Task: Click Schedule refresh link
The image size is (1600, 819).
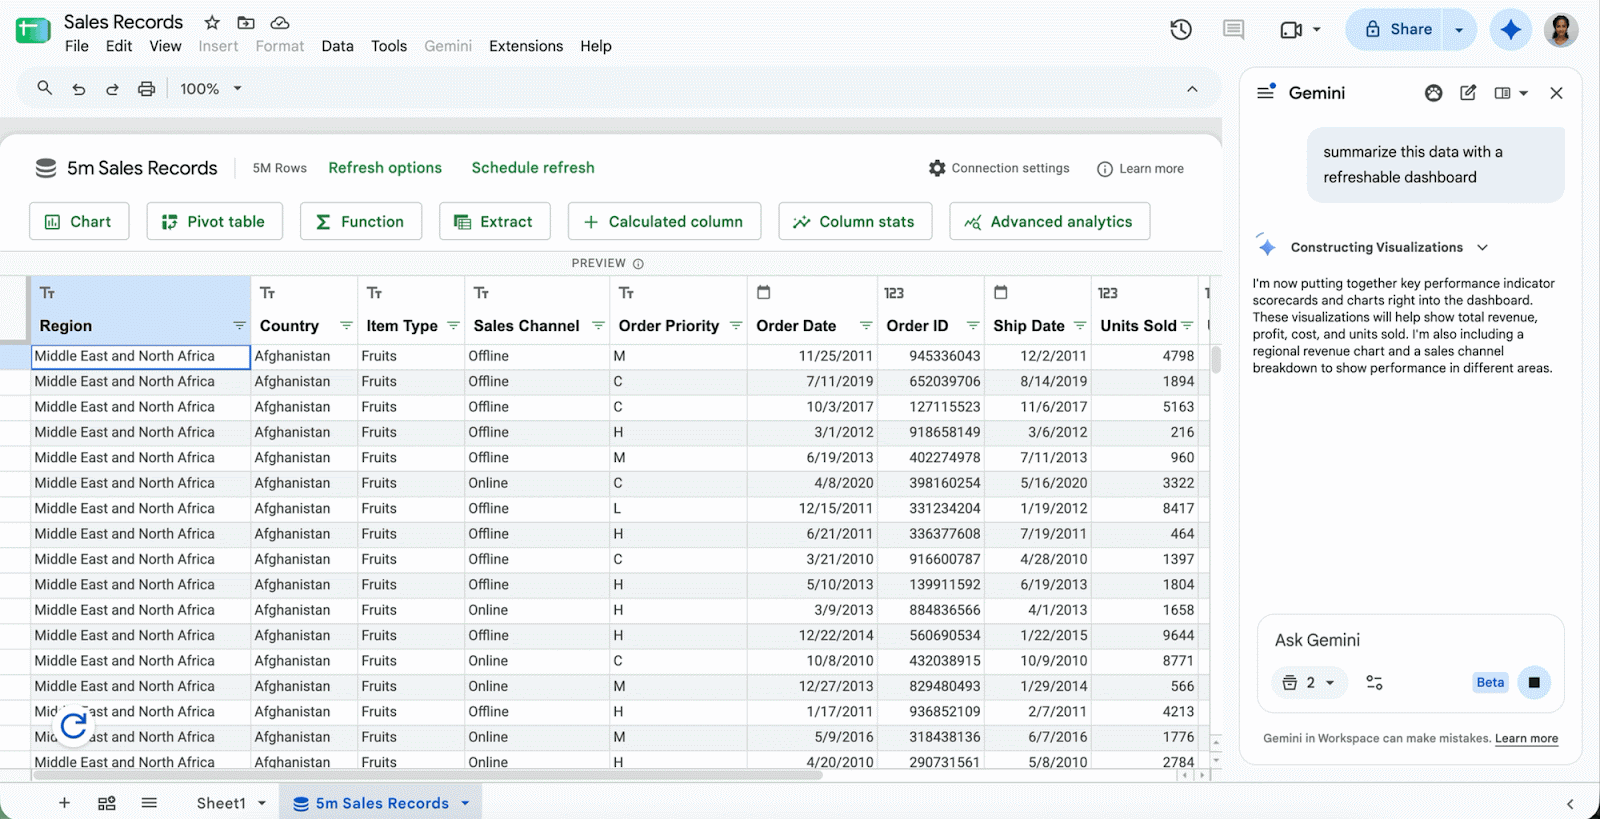Action: pos(533,168)
